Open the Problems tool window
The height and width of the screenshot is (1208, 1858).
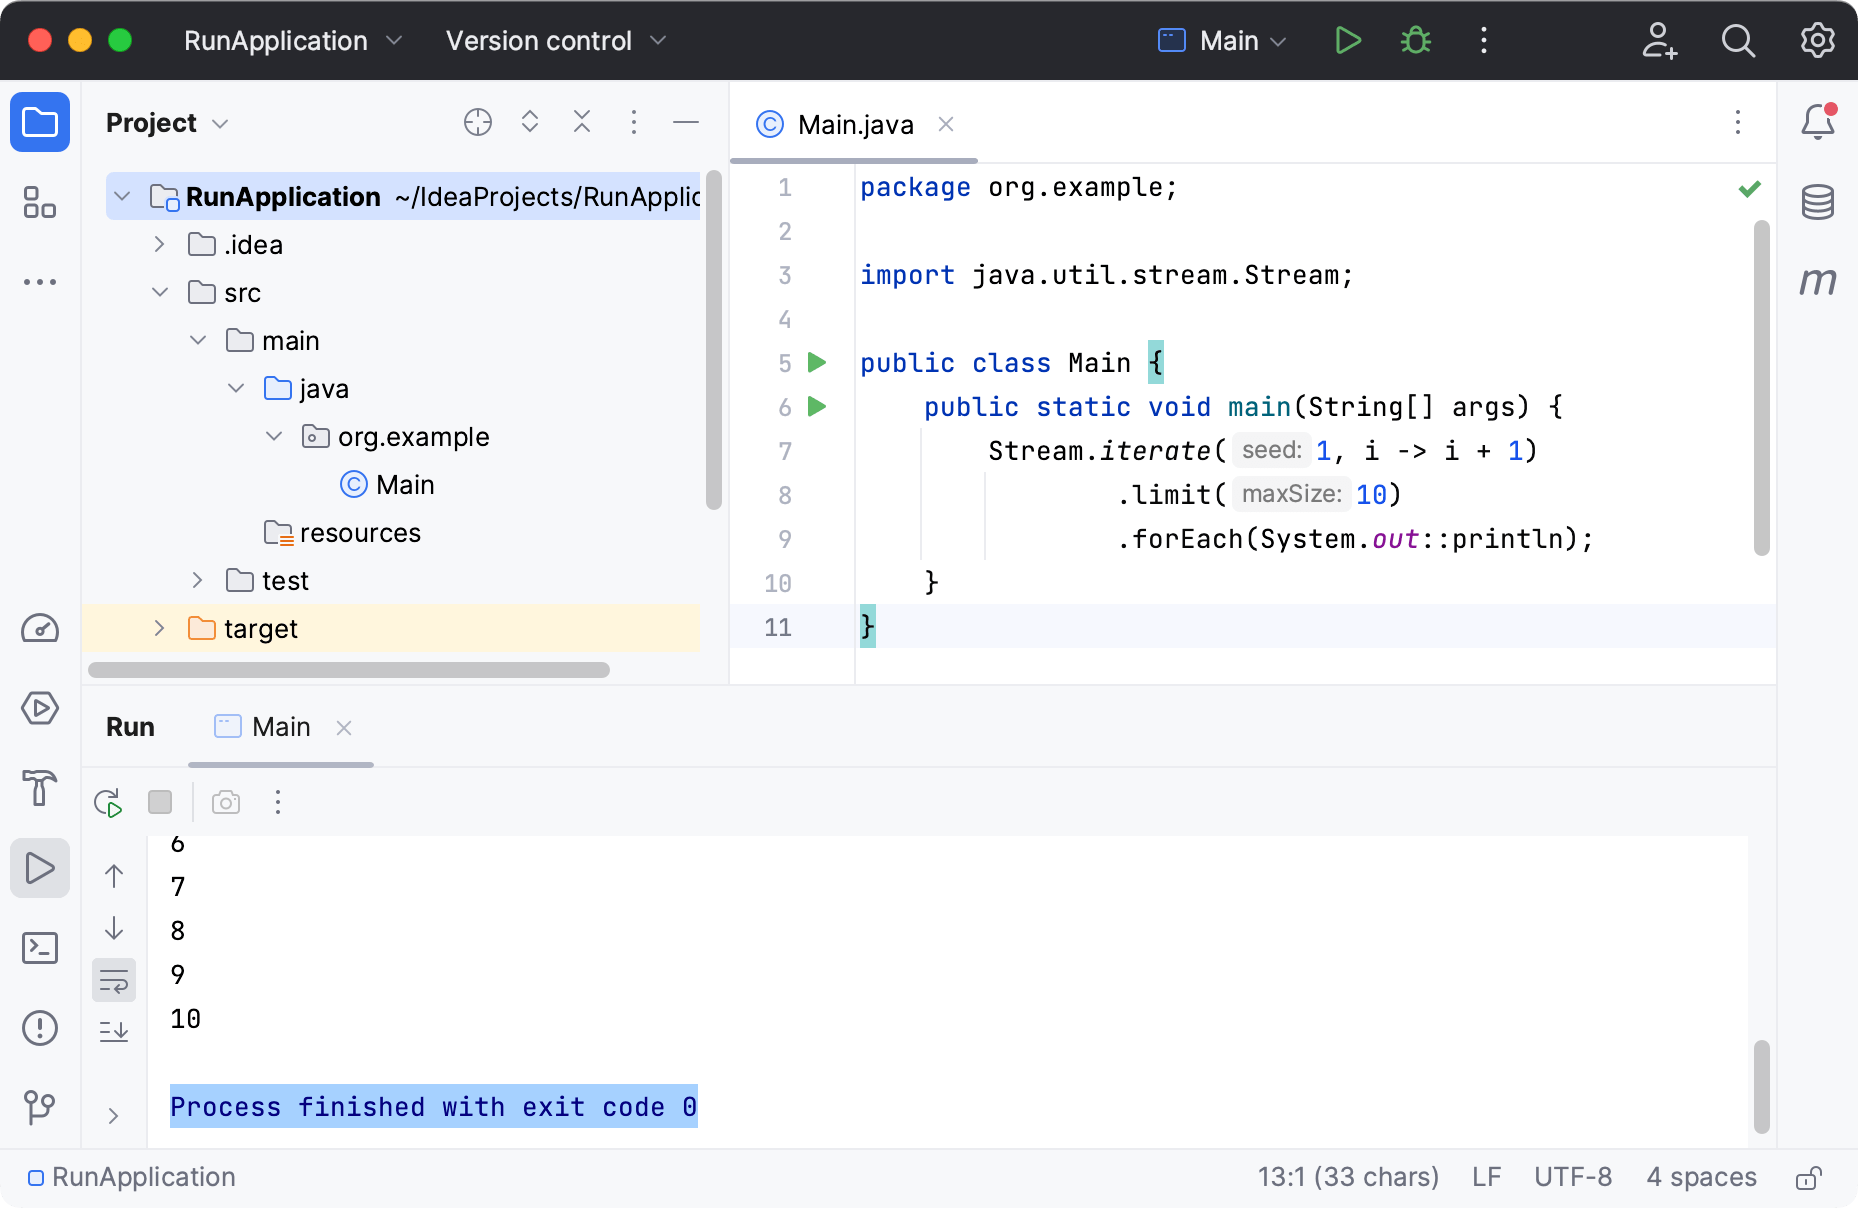(x=40, y=1028)
